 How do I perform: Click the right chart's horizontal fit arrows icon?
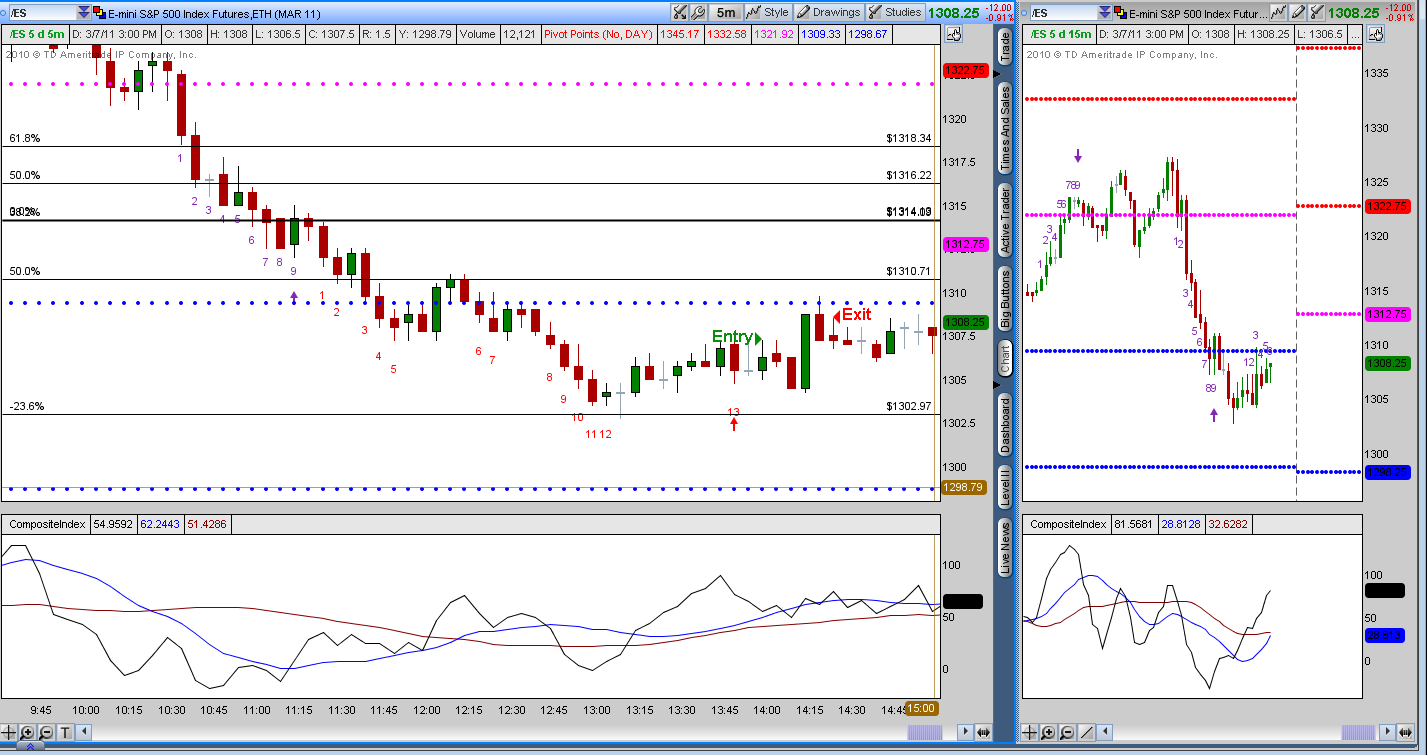click(x=1404, y=732)
